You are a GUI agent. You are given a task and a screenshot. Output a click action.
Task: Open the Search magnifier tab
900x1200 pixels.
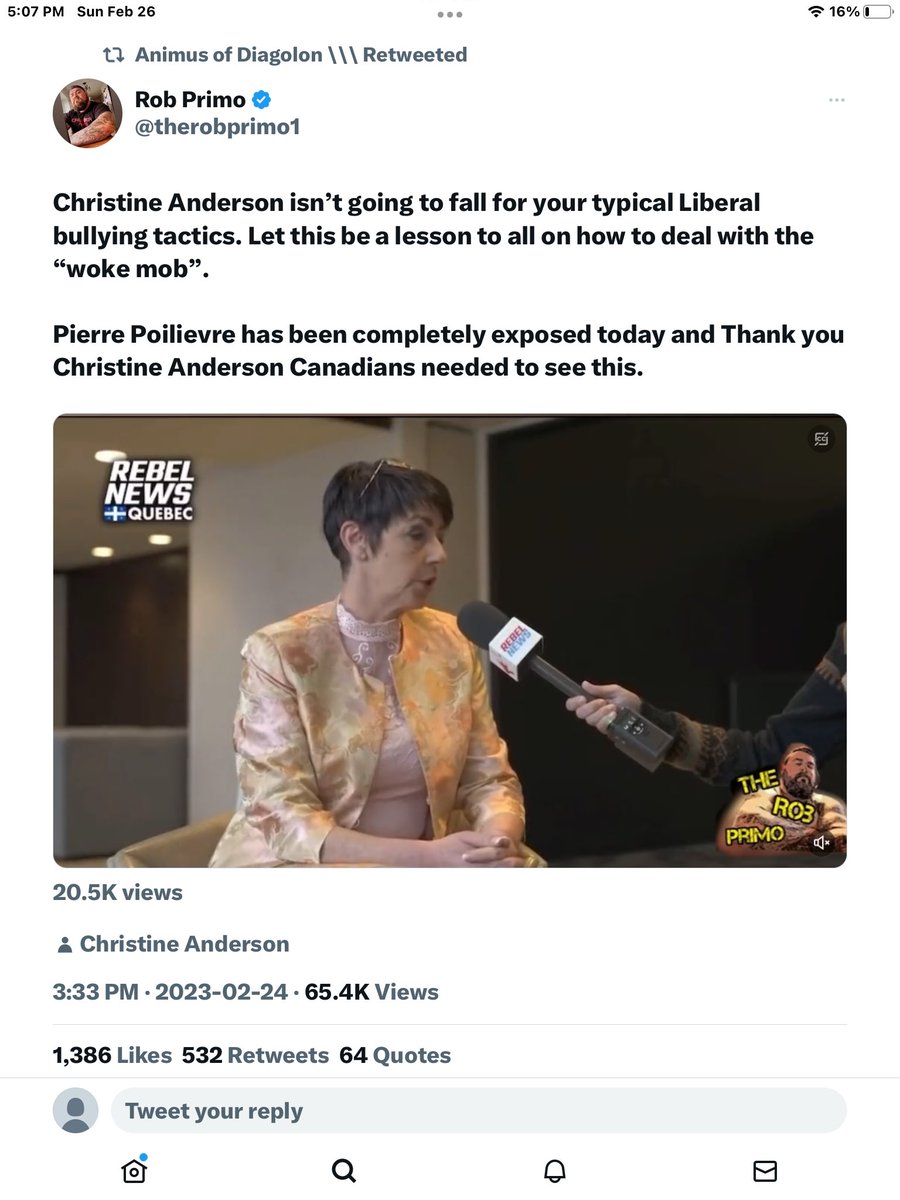click(343, 1170)
